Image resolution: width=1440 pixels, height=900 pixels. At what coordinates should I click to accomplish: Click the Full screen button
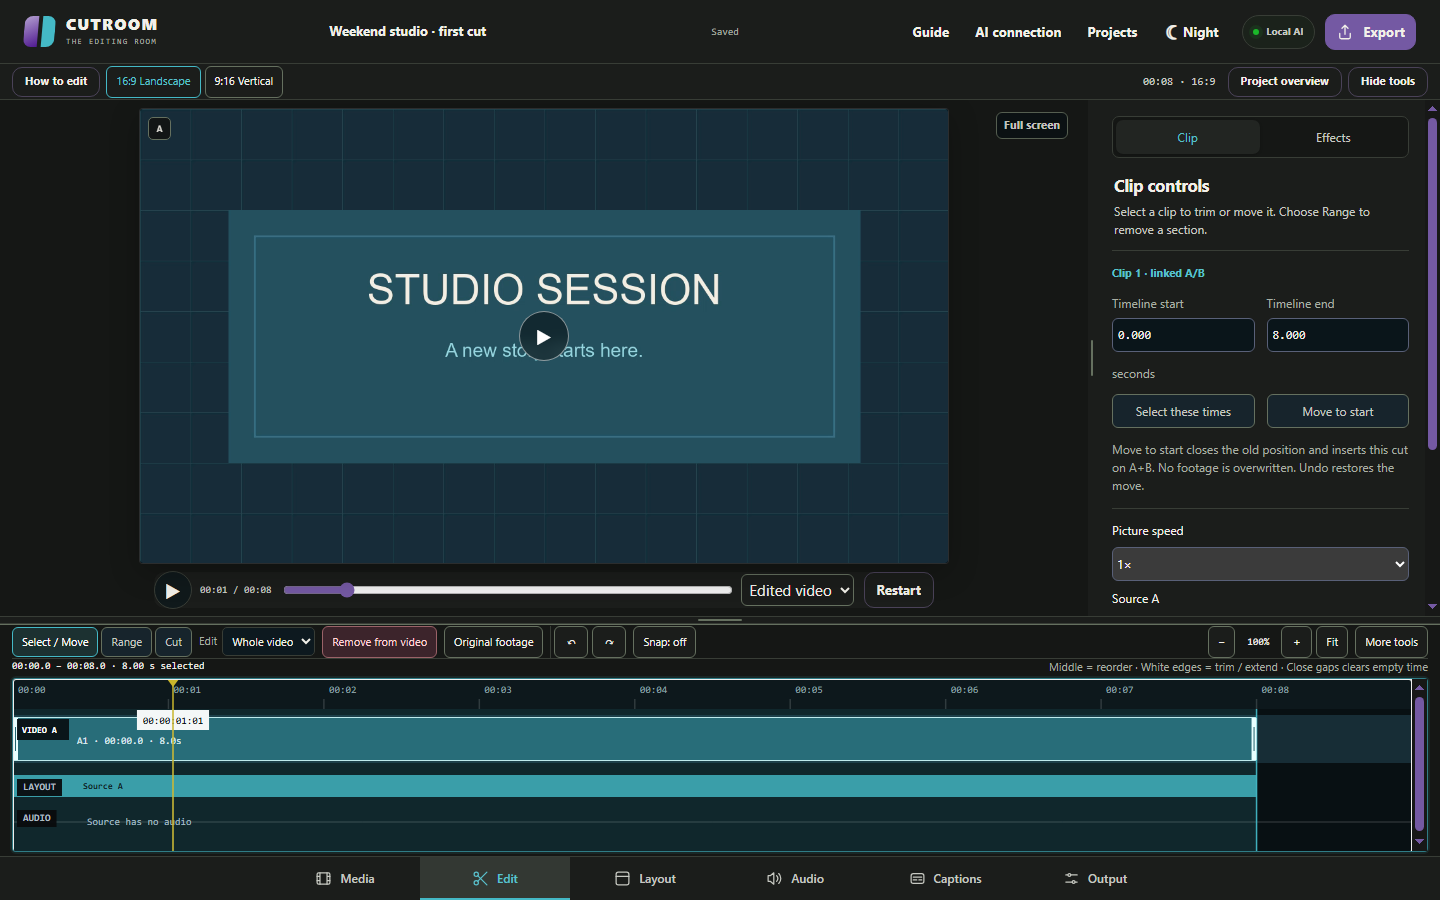[1032, 125]
